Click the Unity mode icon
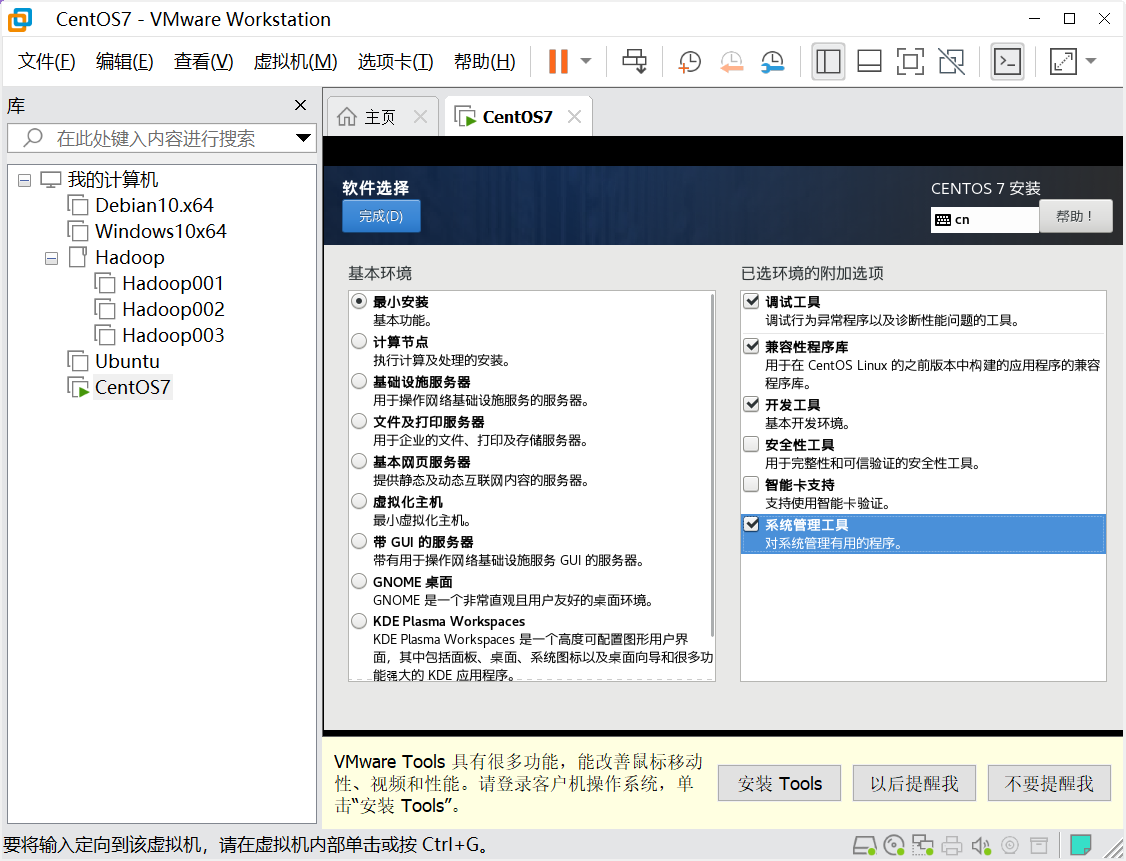The image size is (1126, 861). pos(951,61)
